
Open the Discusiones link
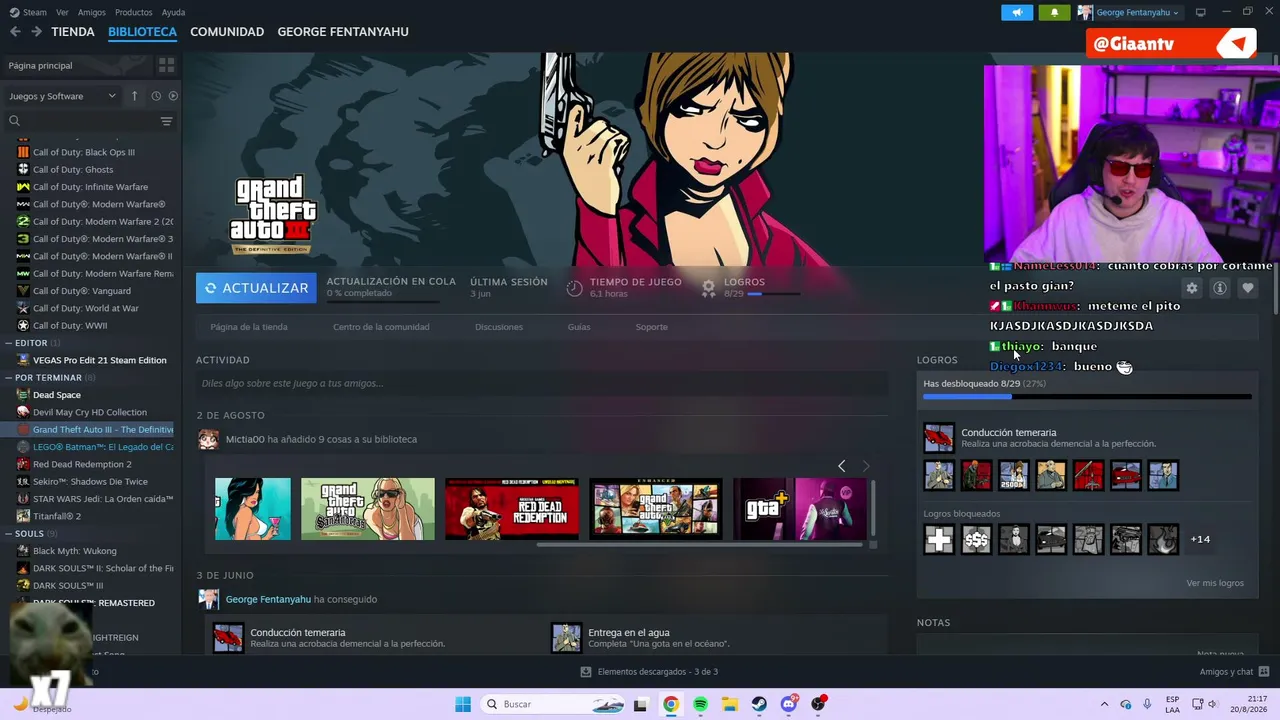tap(499, 327)
